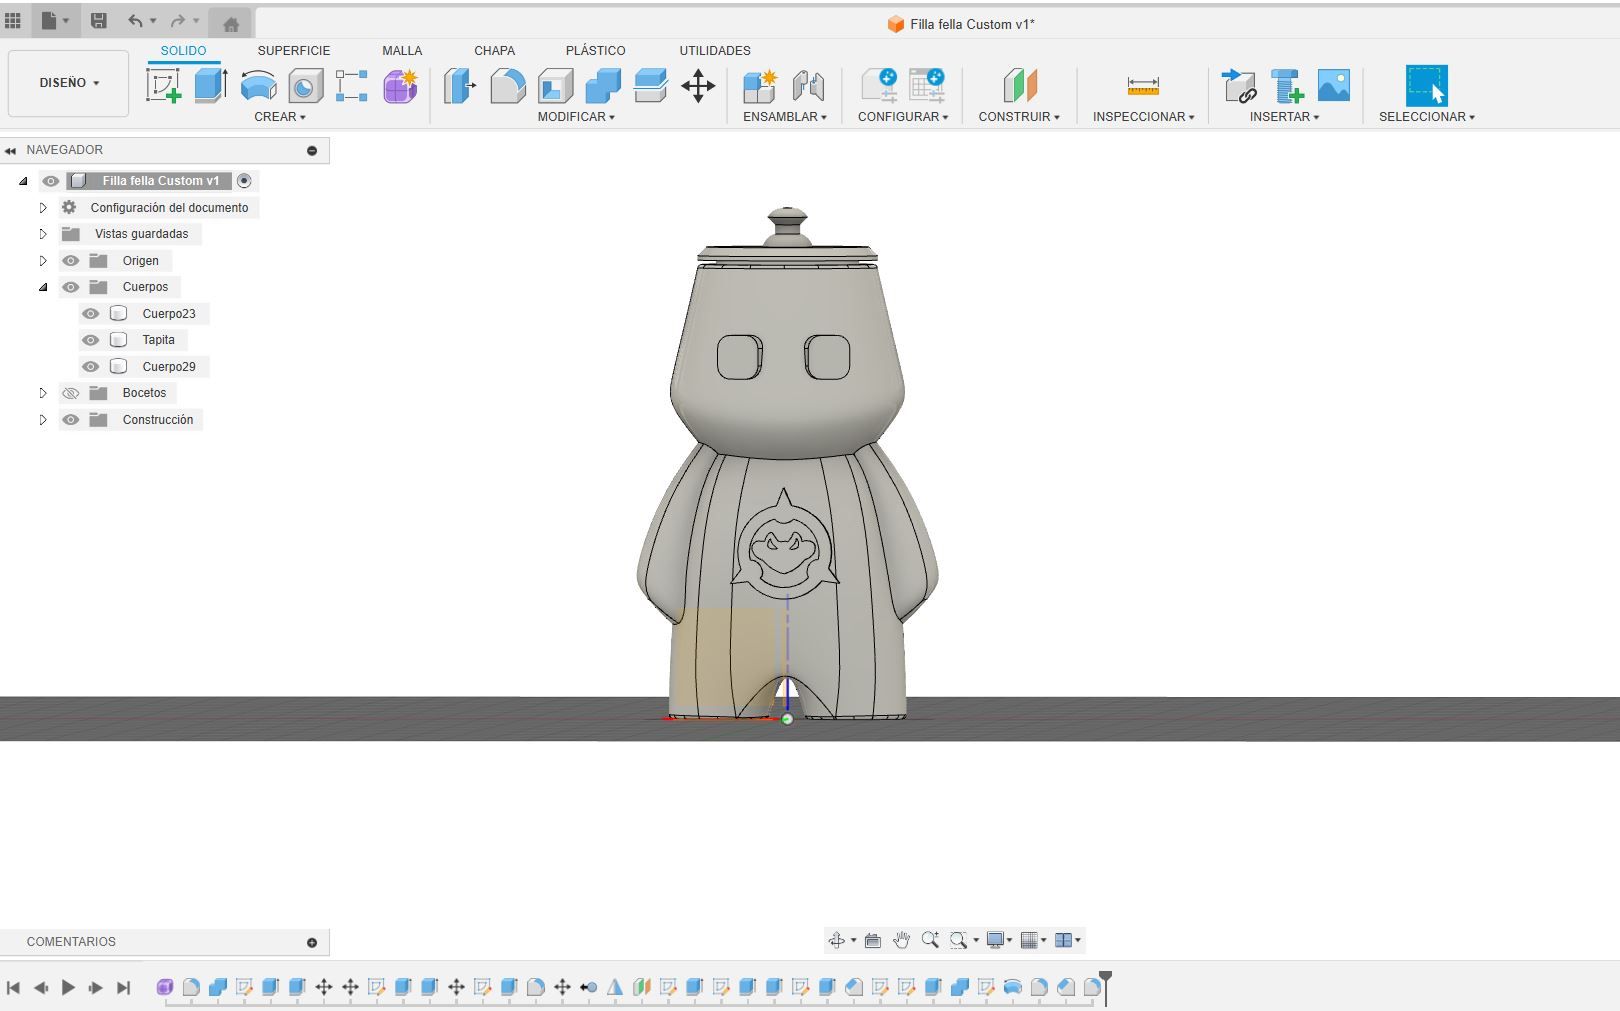Click the Home view button
Viewport: 1620px width, 1011px height.
(231, 24)
